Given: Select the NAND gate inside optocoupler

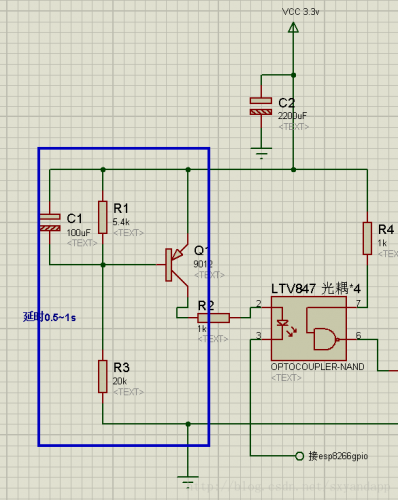Looking at the screenshot, I should point(326,339).
